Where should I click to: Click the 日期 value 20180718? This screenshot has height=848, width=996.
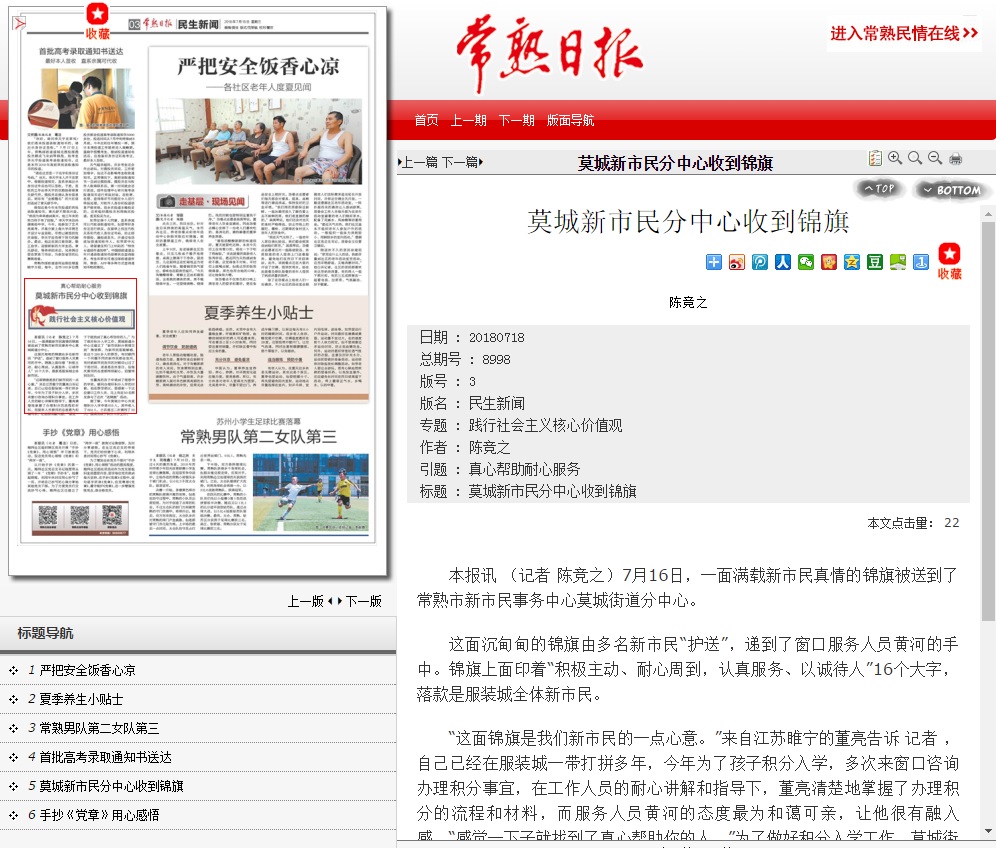point(497,337)
